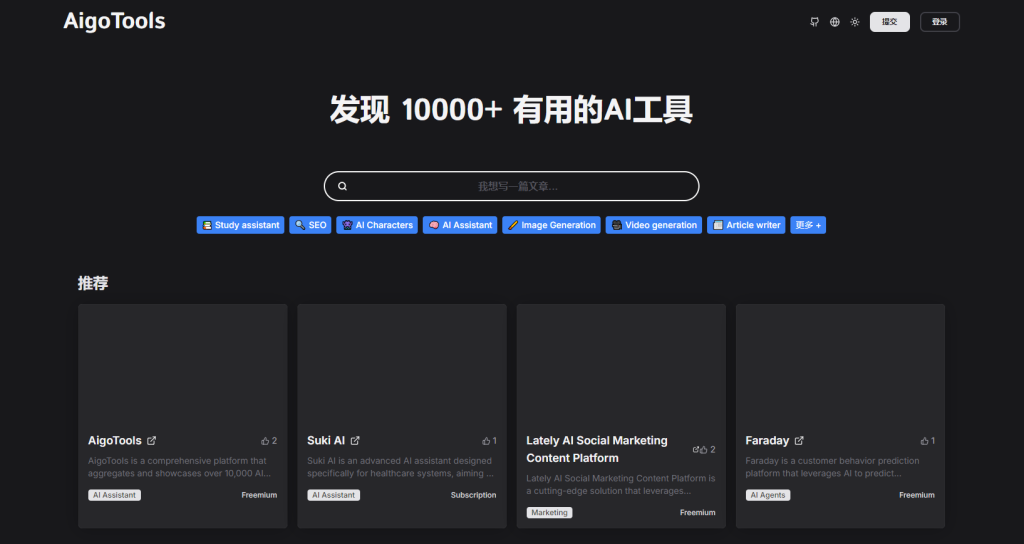
Task: Click AI Assistant tag on AigoTools card
Action: coord(114,495)
